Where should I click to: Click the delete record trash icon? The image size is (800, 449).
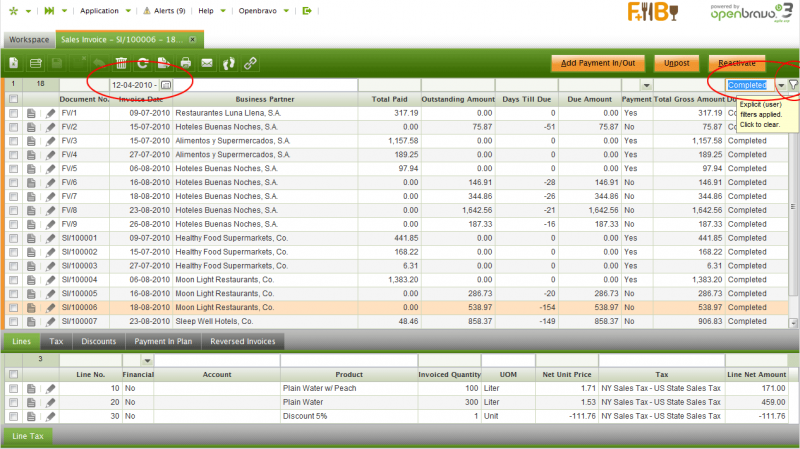[120, 63]
